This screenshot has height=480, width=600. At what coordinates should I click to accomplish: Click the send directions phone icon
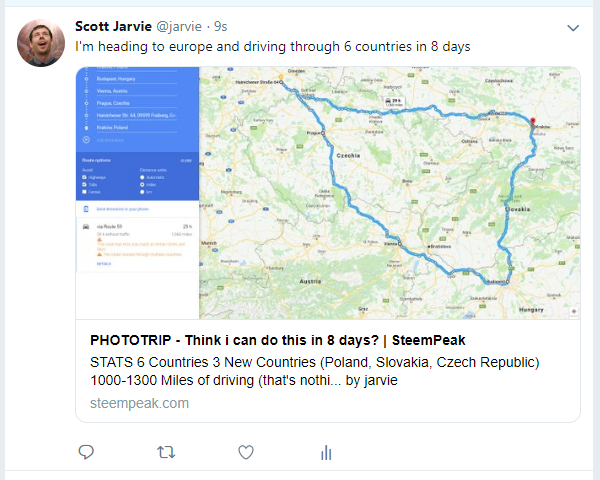[87, 208]
